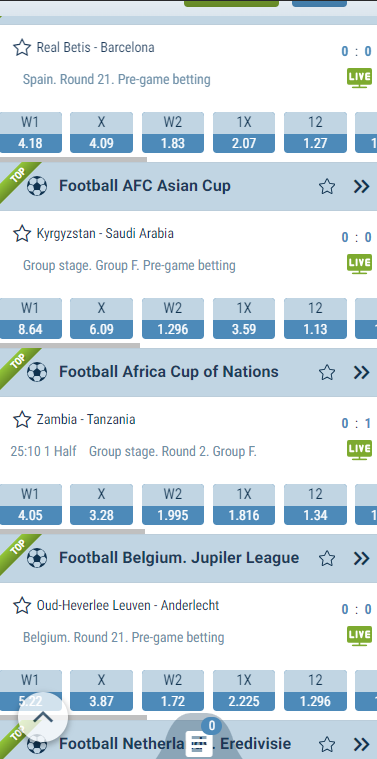This screenshot has width=377, height=759.
Task: Click live icon for Oud-Heverlee Leuven match
Action: click(x=360, y=636)
